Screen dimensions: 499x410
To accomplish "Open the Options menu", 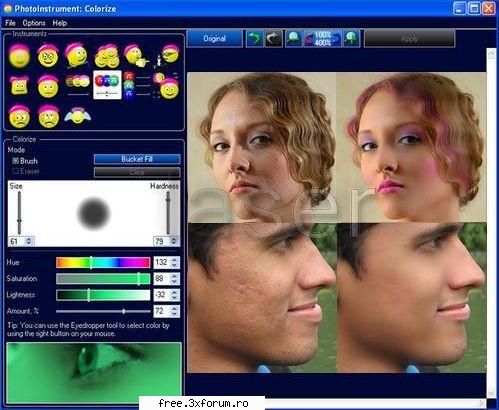I will click(x=34, y=23).
